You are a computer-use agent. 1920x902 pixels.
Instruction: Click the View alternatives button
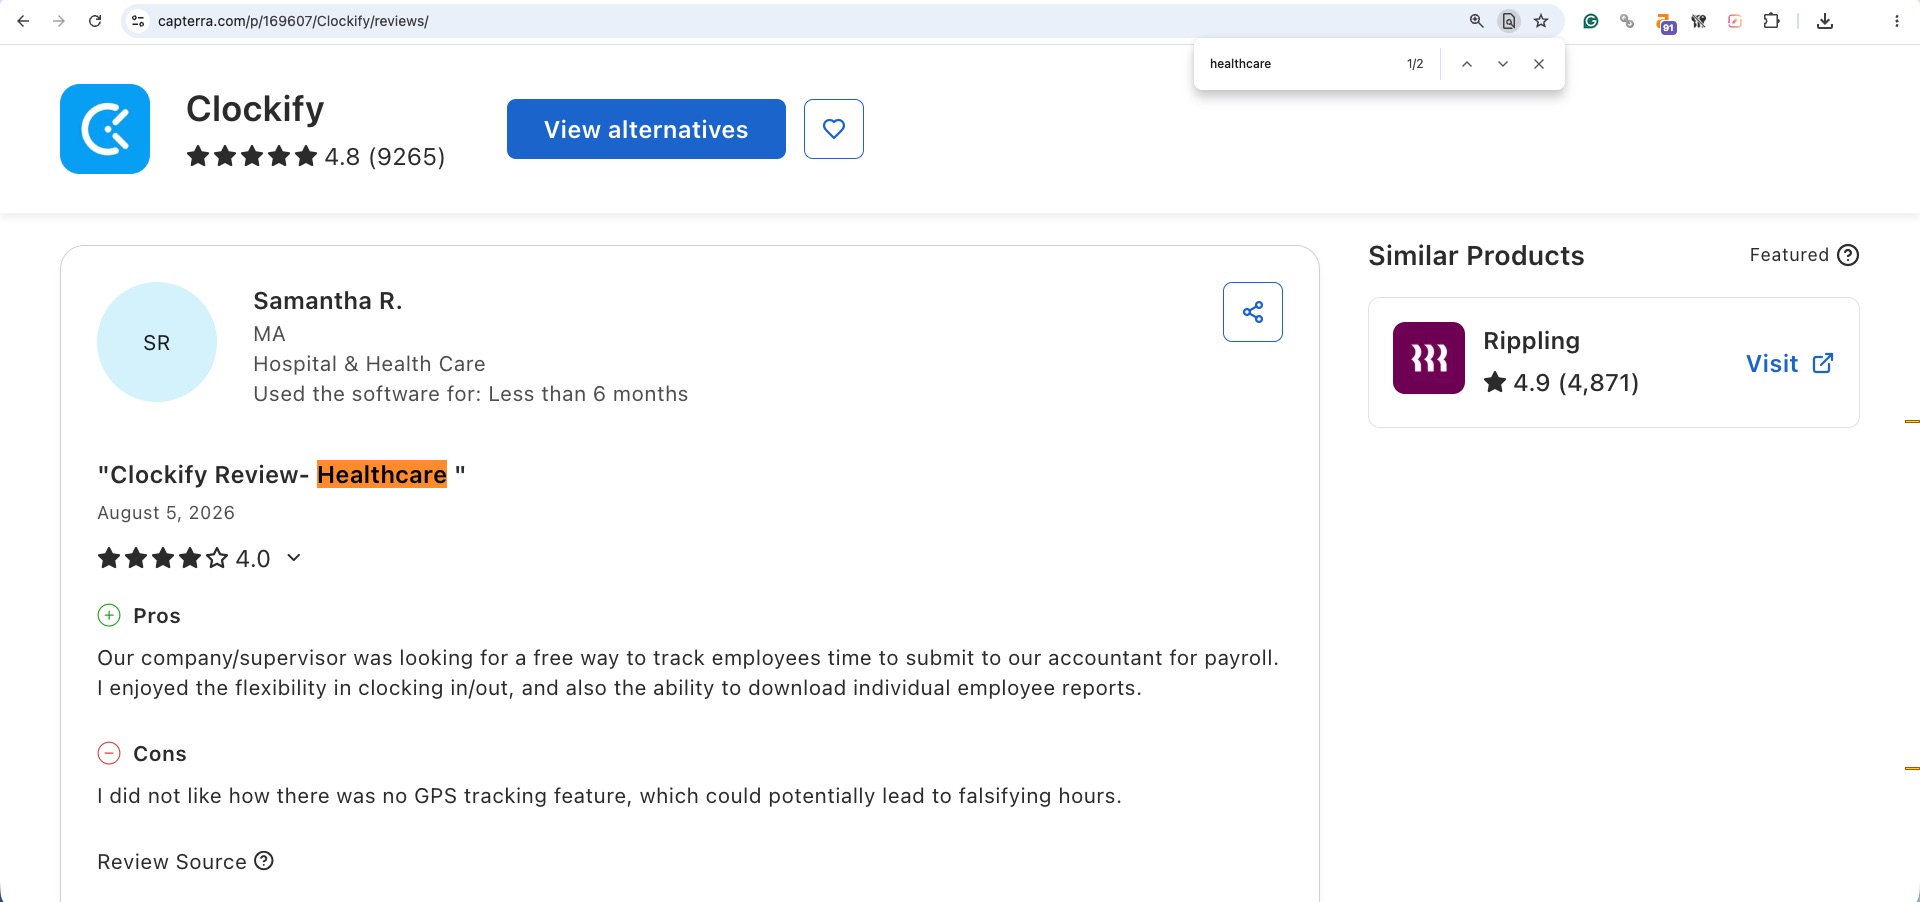[x=646, y=129]
